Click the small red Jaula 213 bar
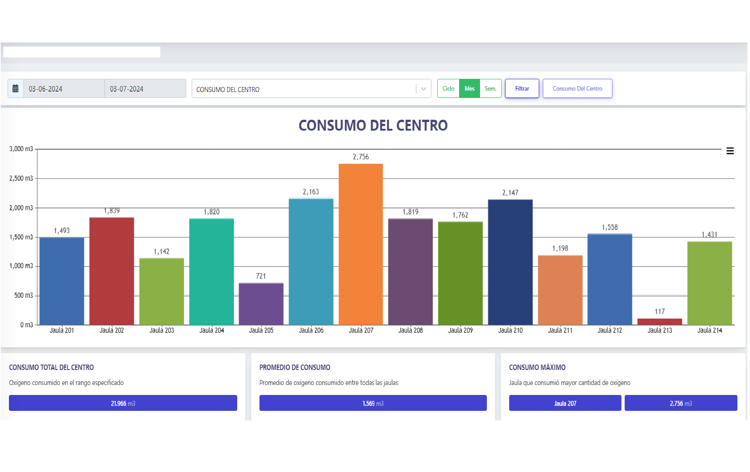Viewport: 750px width, 472px height. tap(660, 322)
